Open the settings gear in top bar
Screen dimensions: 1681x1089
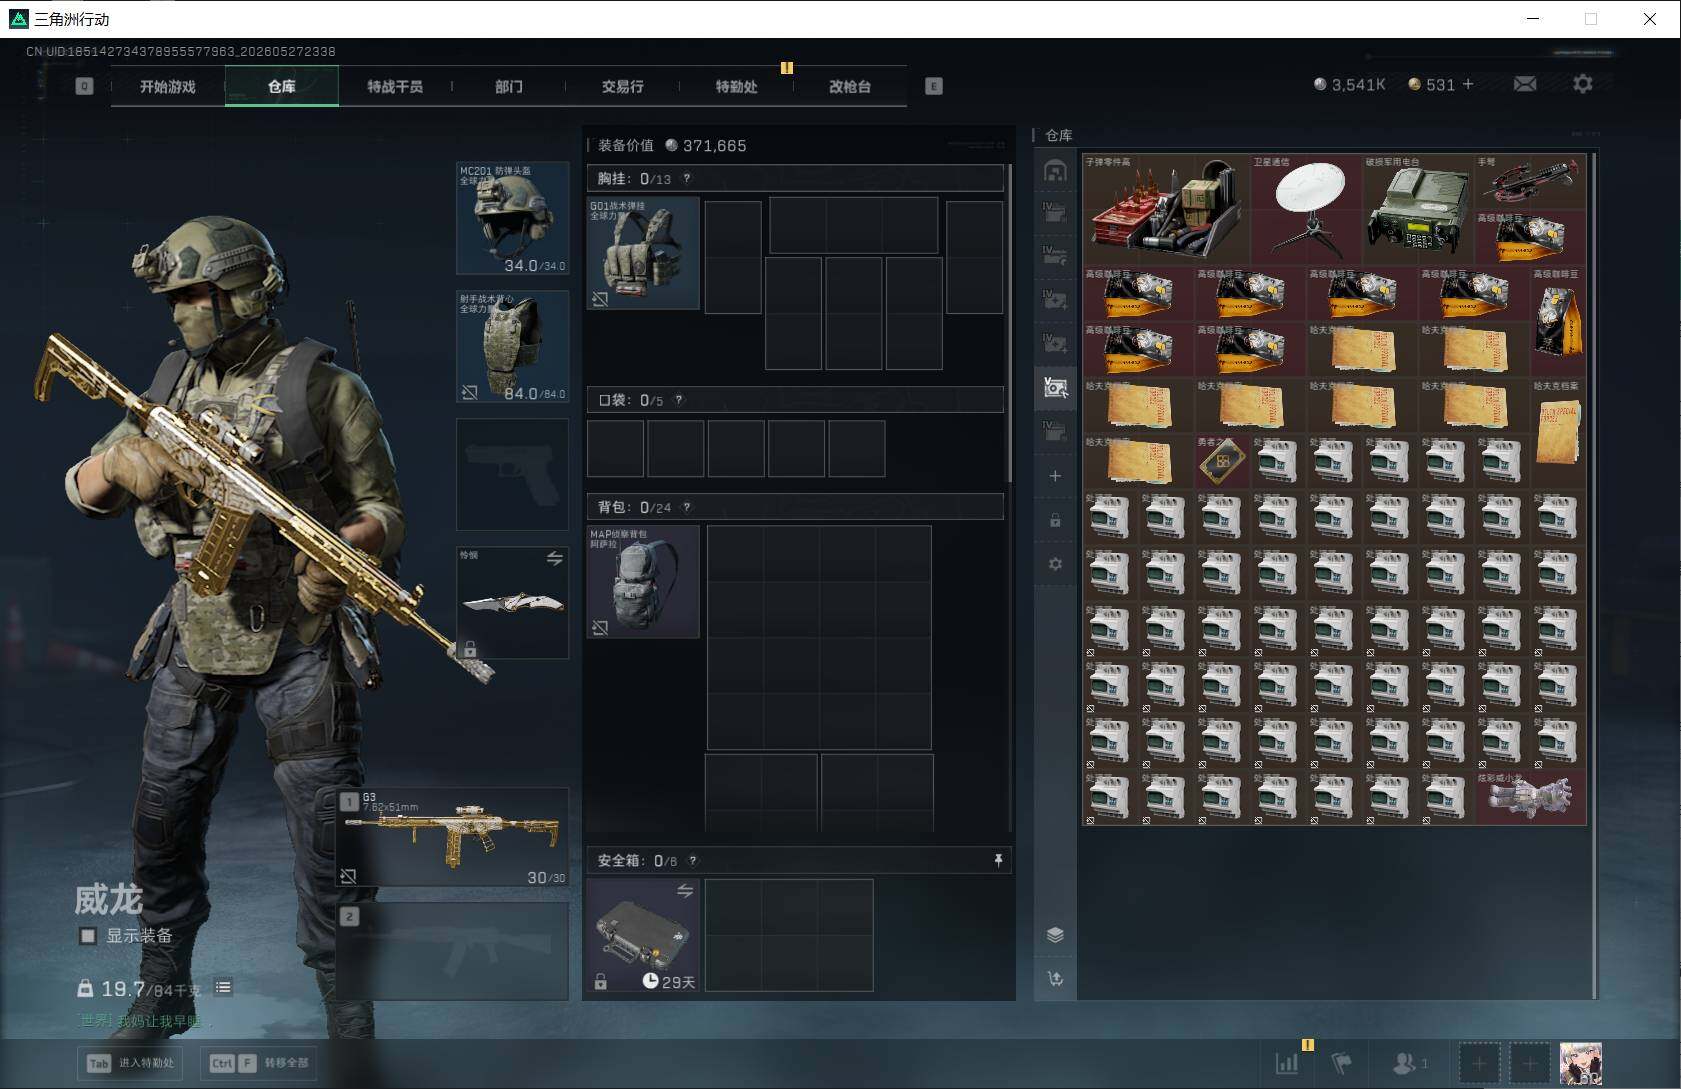[1582, 85]
